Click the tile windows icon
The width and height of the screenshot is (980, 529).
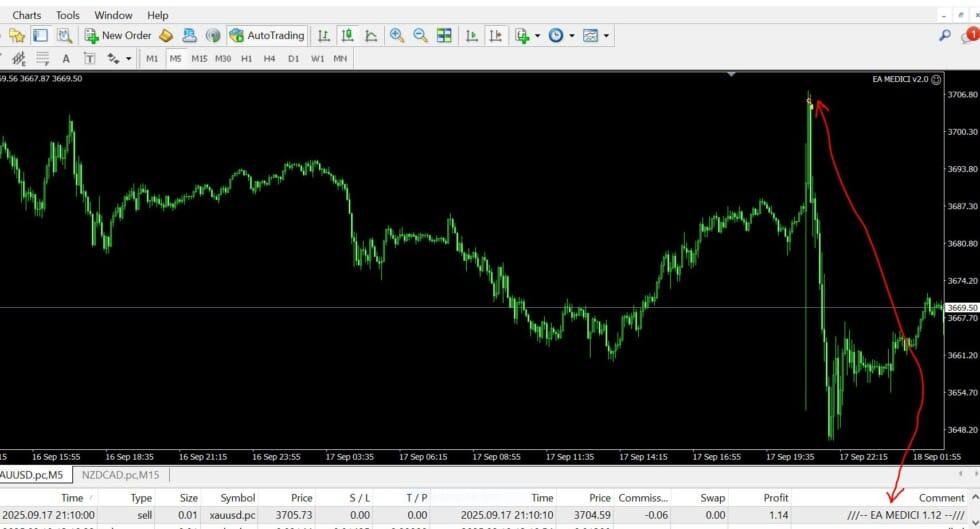tap(445, 35)
